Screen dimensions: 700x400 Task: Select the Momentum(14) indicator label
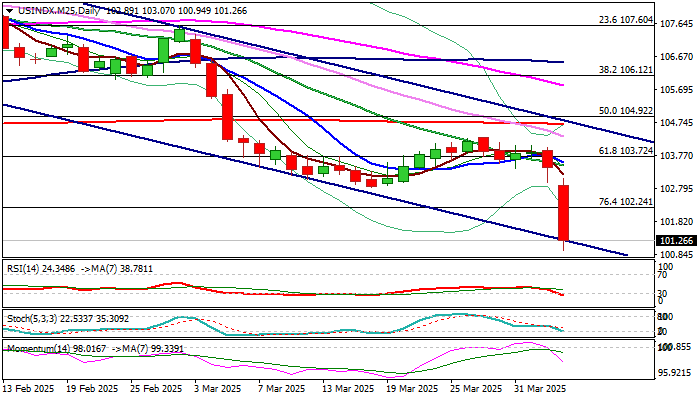point(33,348)
